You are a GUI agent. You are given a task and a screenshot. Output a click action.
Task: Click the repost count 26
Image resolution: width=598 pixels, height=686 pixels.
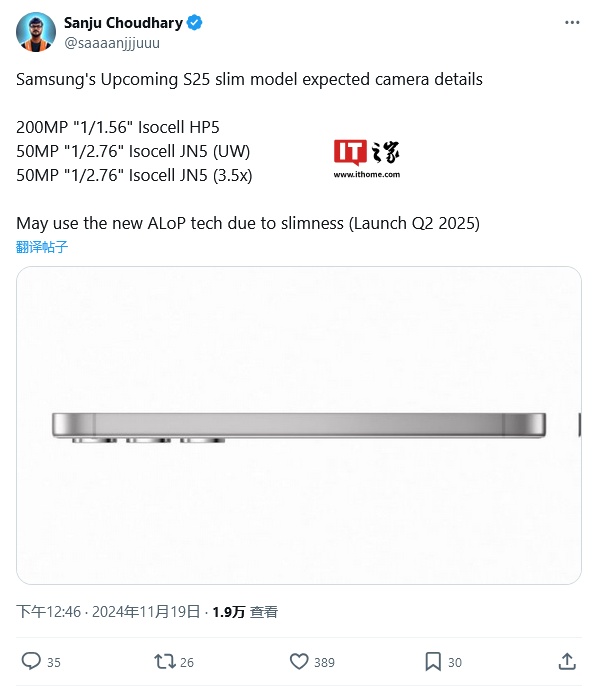(x=187, y=662)
